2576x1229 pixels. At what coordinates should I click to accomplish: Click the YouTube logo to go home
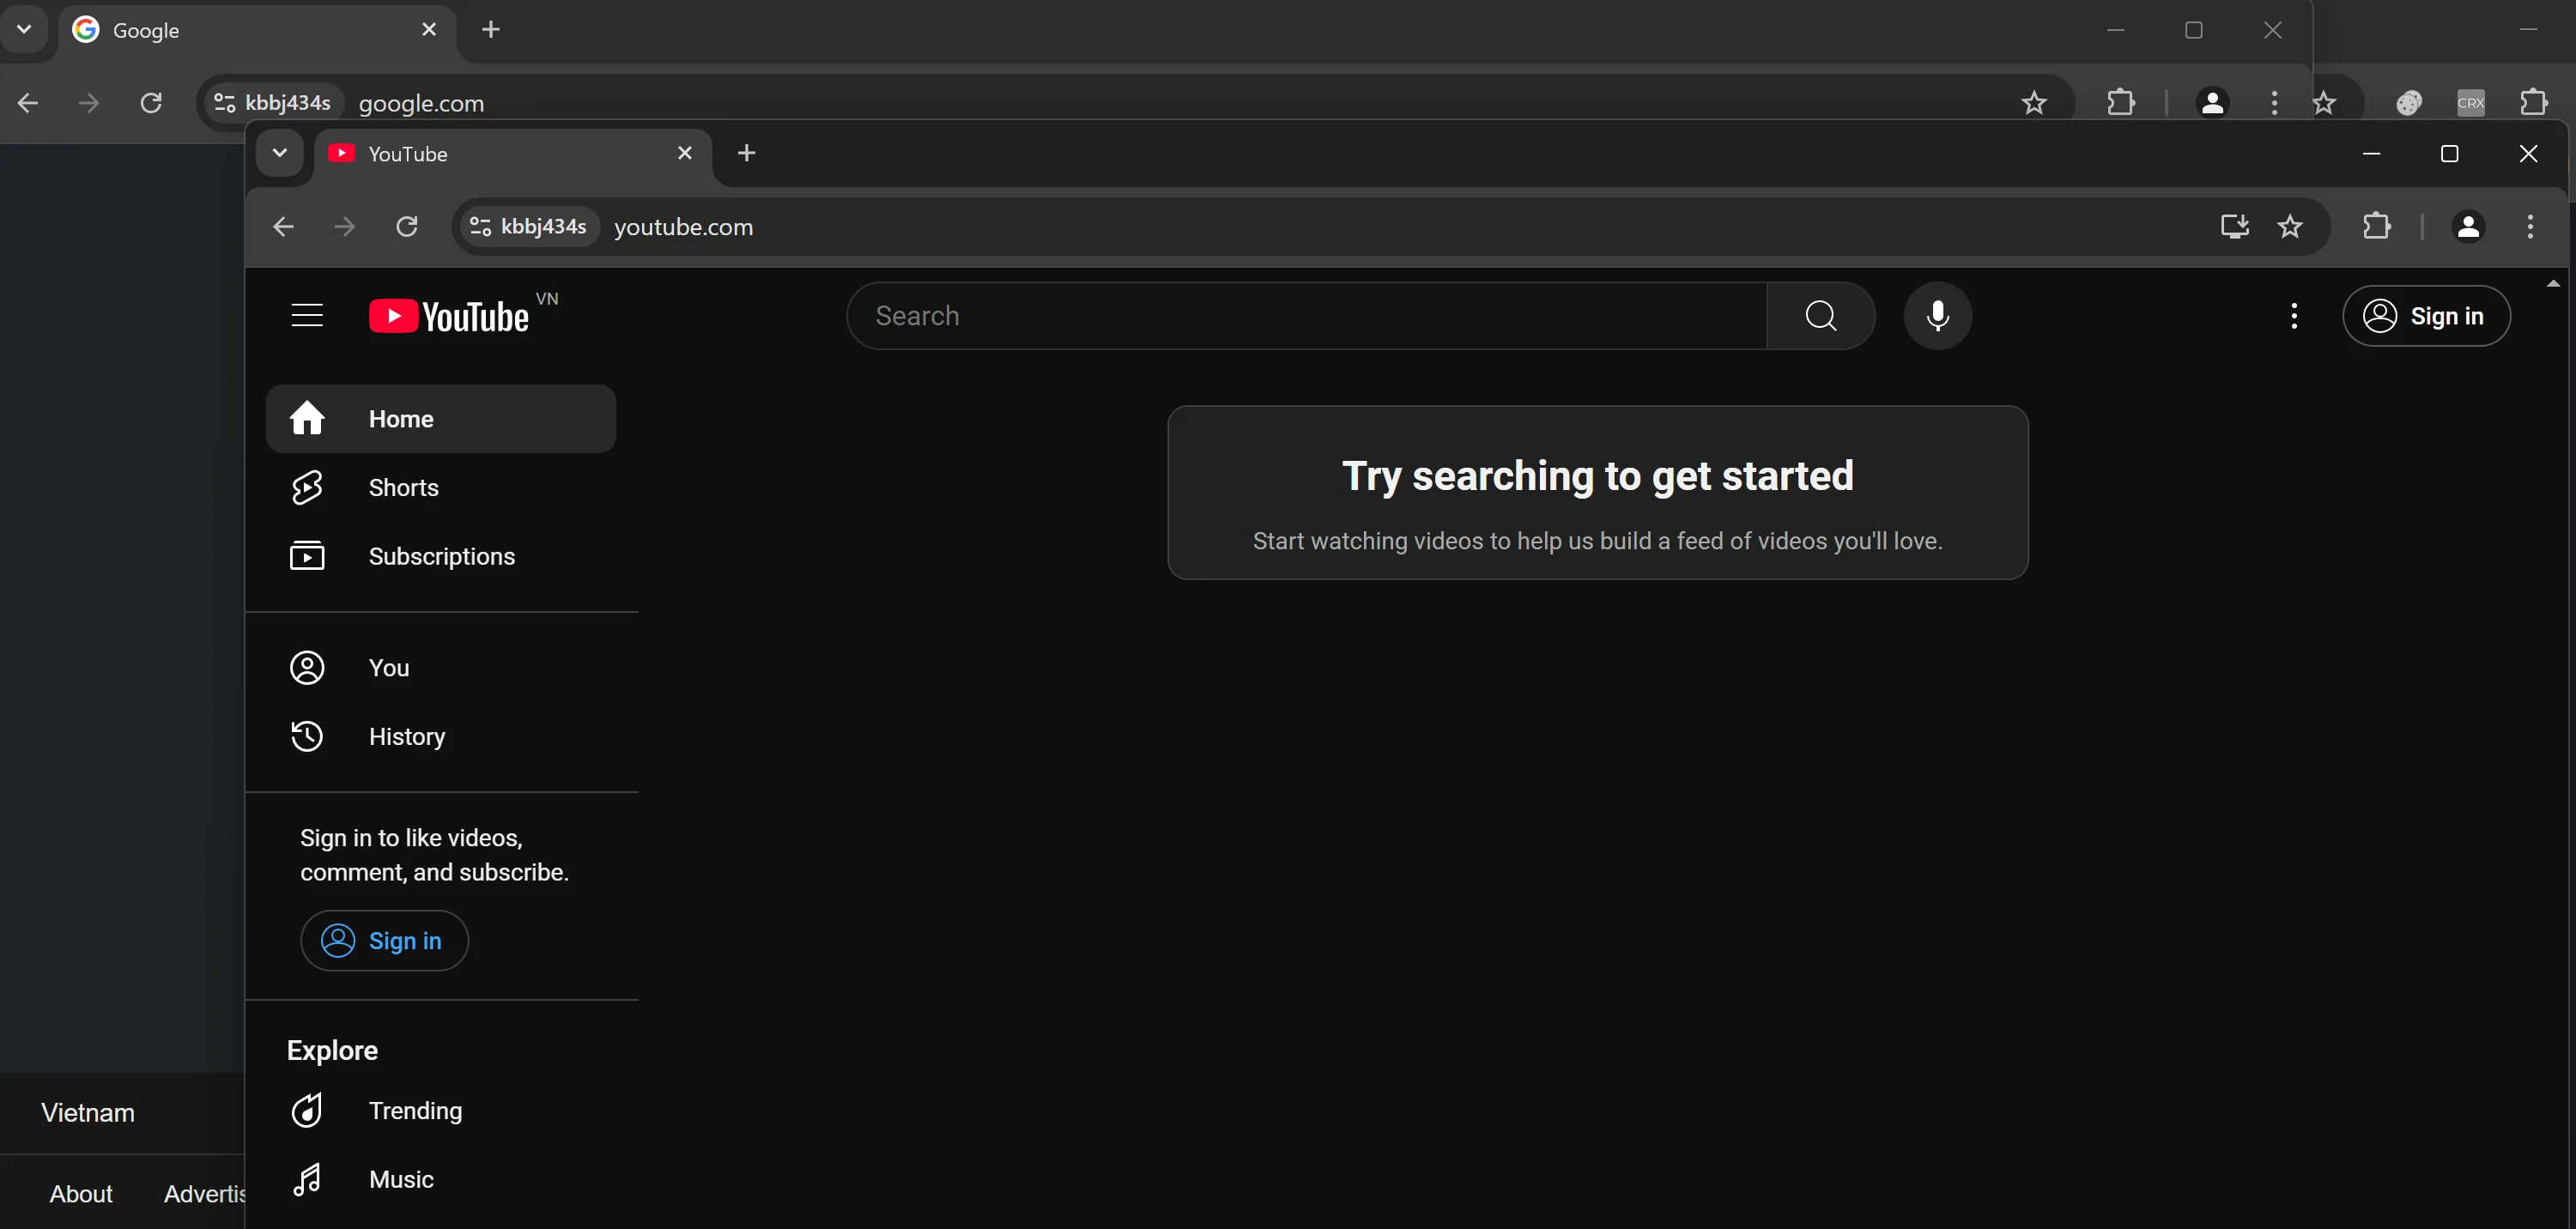point(447,315)
